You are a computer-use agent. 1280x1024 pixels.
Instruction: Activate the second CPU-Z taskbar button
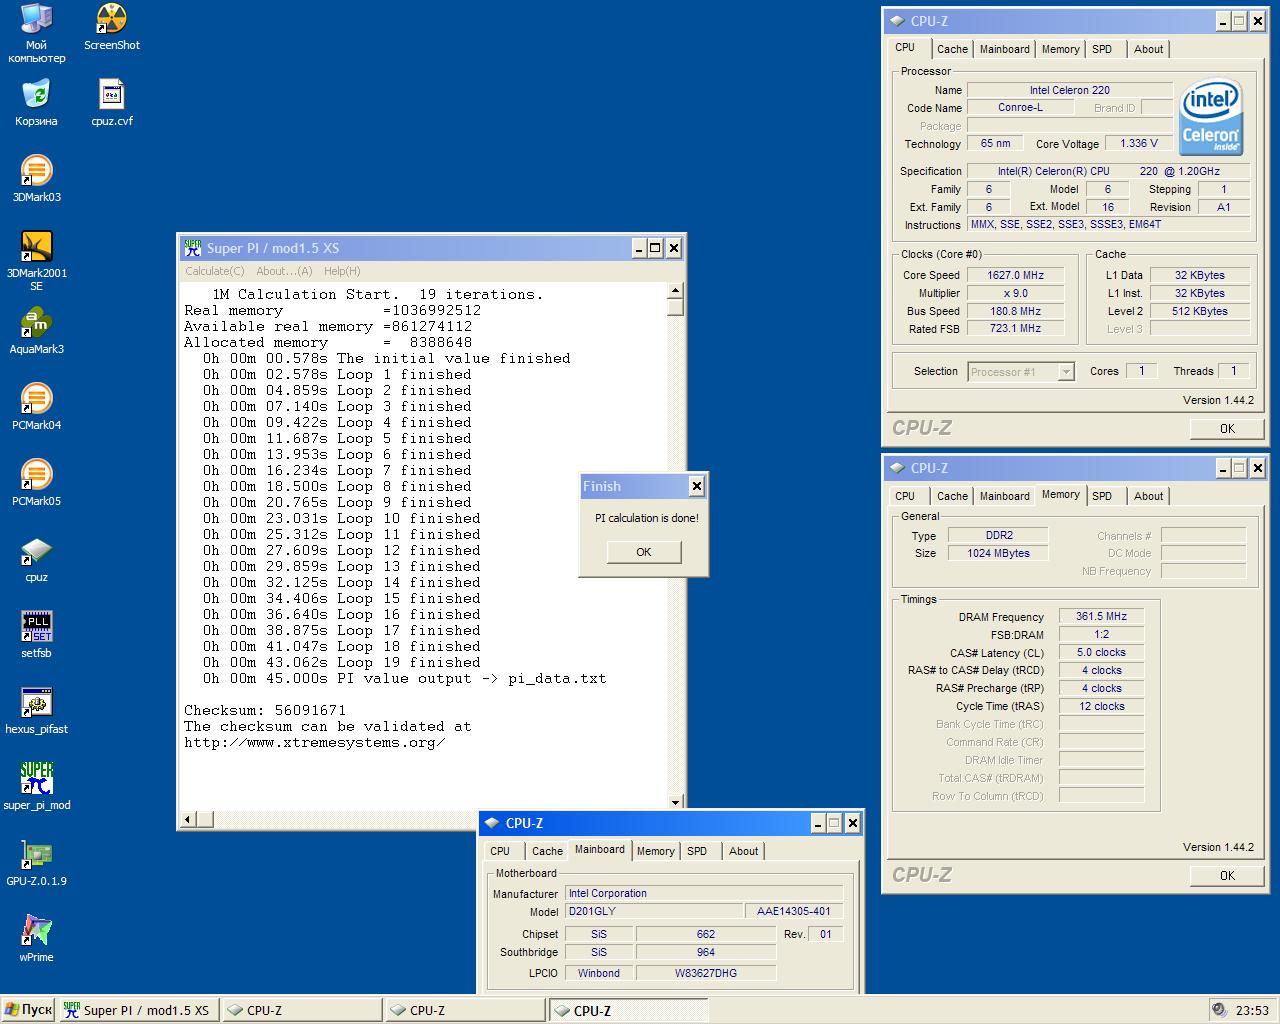[465, 1010]
